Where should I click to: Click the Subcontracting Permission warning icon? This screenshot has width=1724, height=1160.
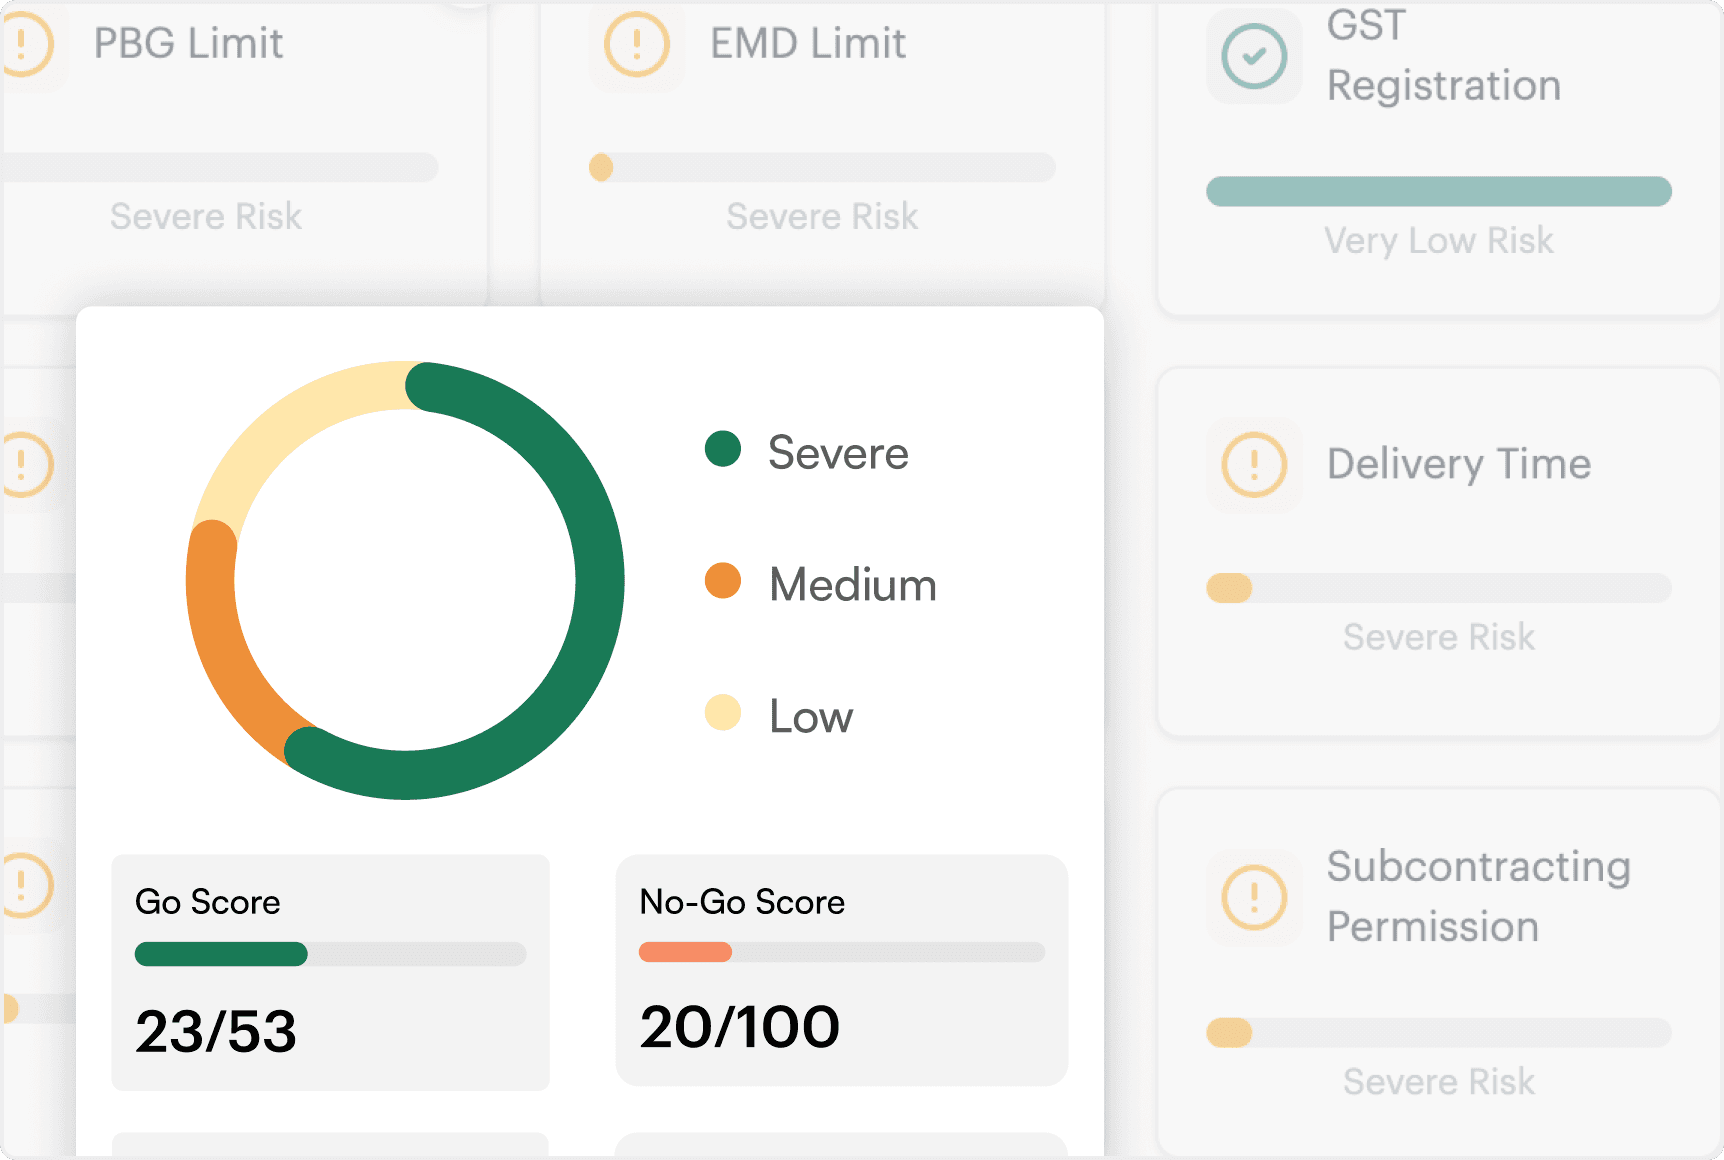1253,897
